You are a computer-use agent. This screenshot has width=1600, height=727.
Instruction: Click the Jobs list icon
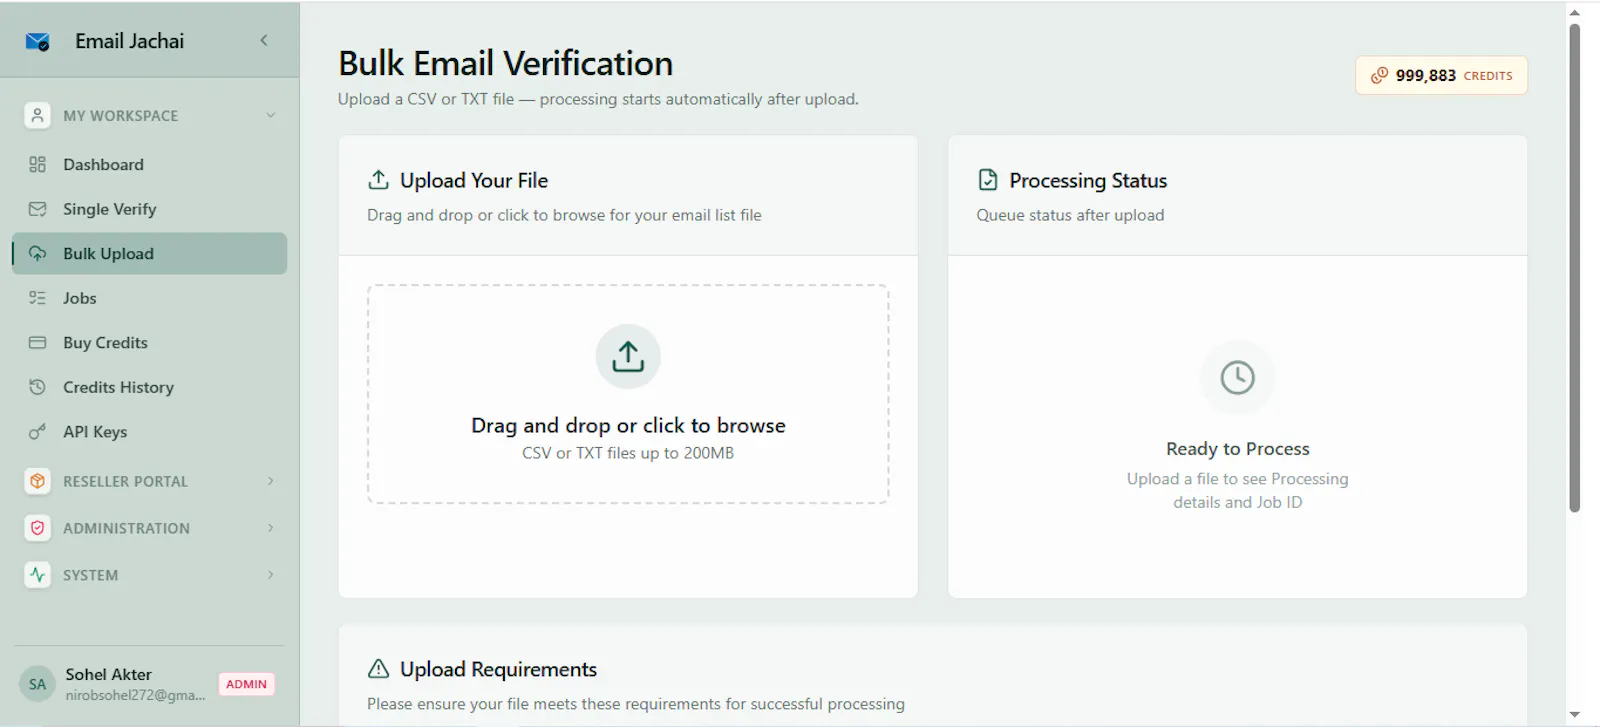click(x=37, y=298)
